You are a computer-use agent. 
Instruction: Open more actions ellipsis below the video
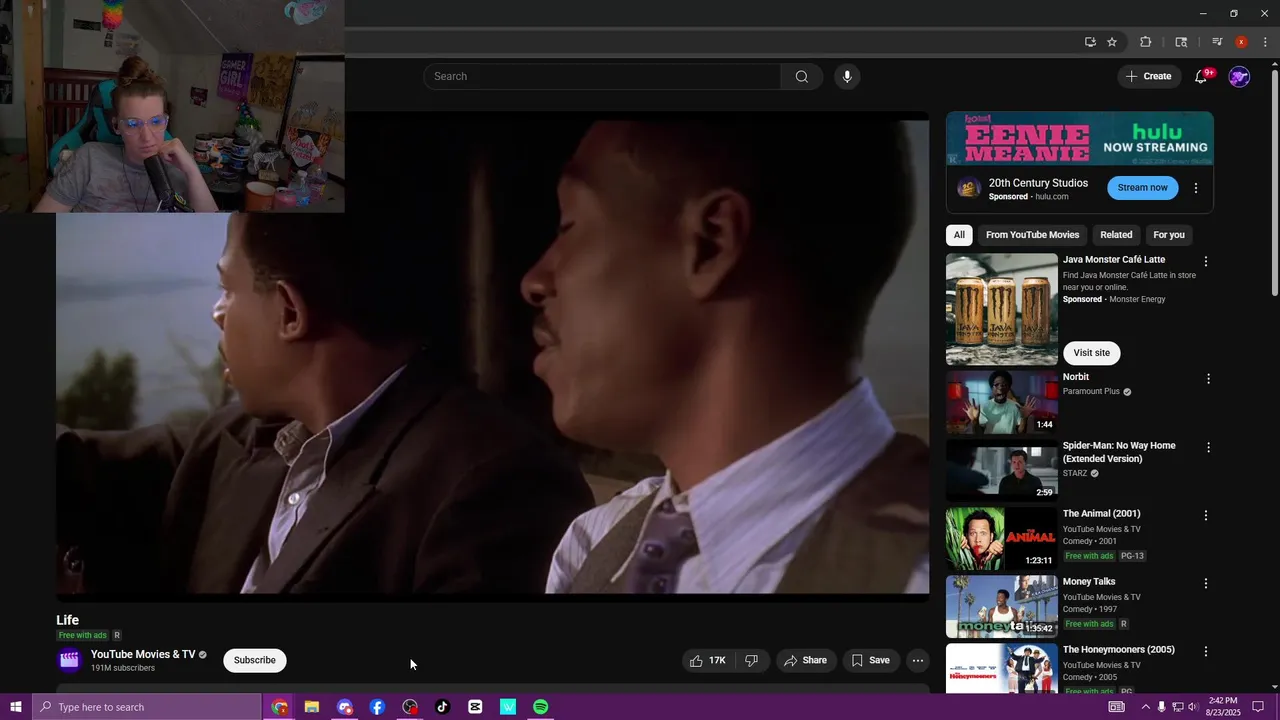918,660
